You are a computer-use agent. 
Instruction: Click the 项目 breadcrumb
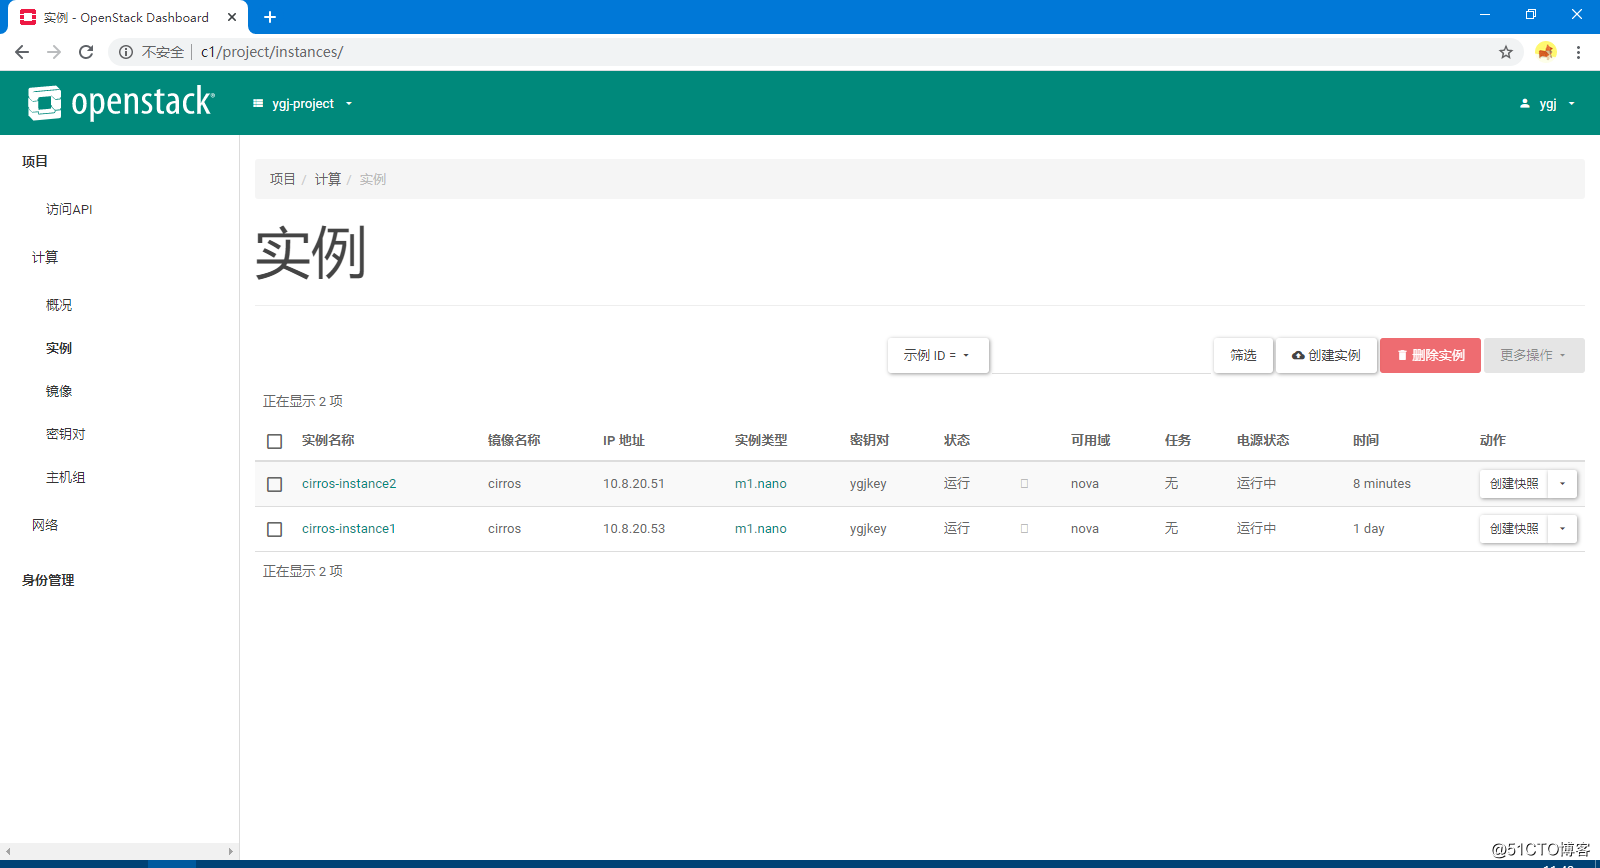[x=282, y=179]
